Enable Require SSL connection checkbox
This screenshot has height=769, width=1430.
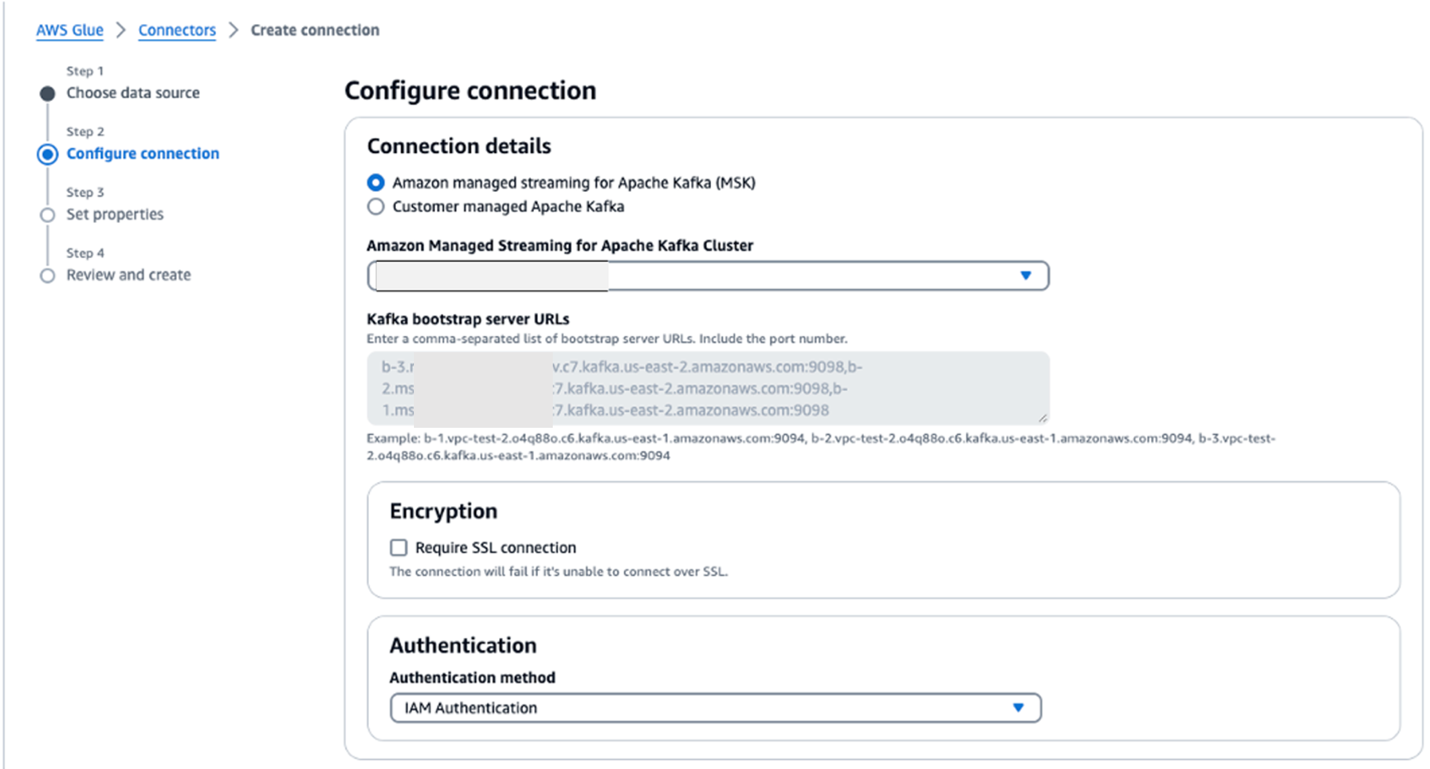(399, 548)
